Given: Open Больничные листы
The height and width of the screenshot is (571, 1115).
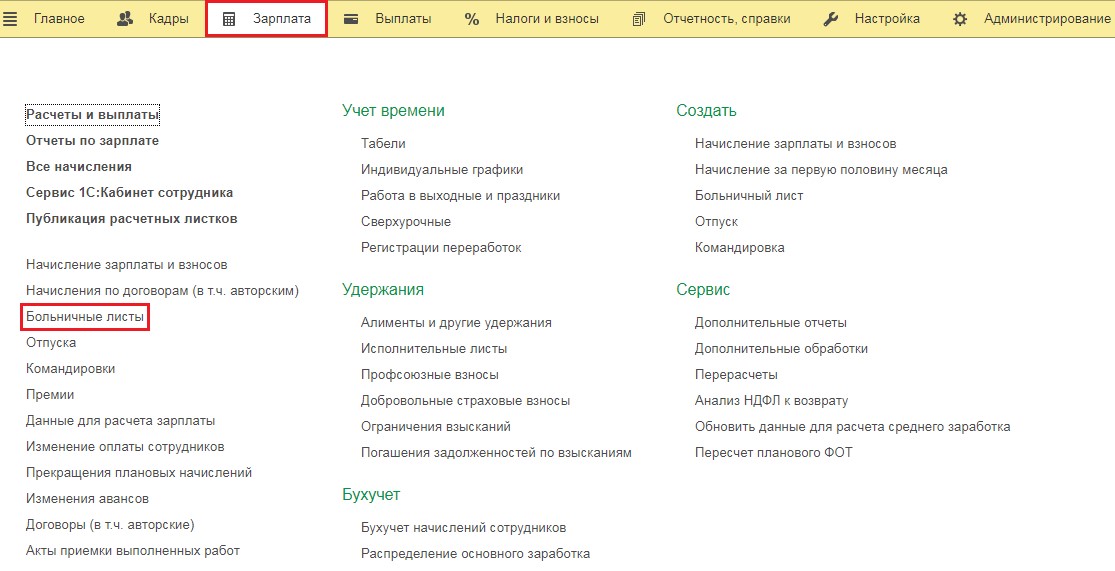Looking at the screenshot, I should [x=85, y=316].
